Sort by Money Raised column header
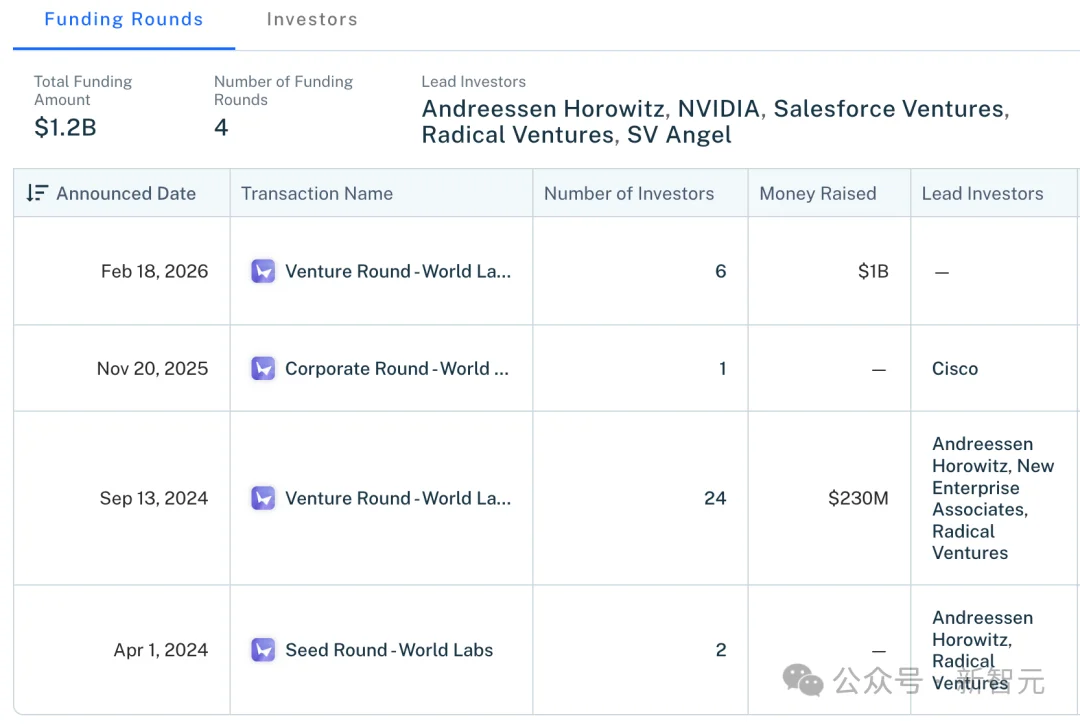The image size is (1080, 725). 818,193
